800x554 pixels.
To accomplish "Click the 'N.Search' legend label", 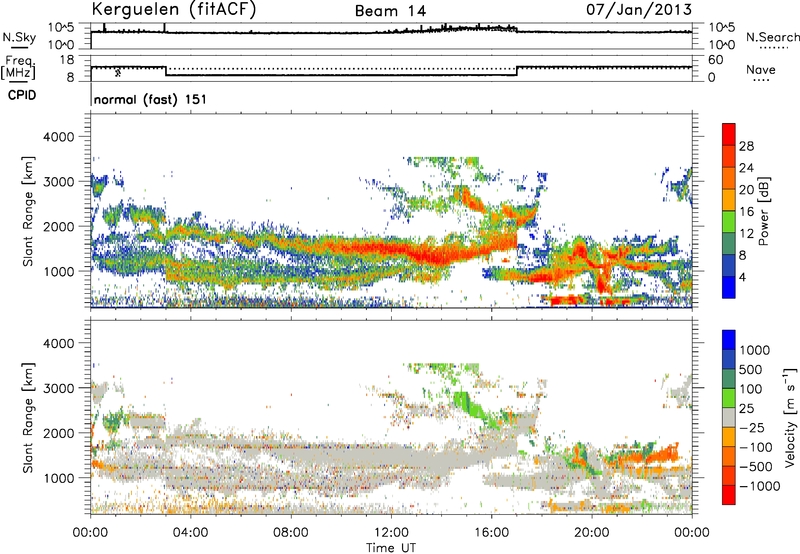I will pos(772,37).
